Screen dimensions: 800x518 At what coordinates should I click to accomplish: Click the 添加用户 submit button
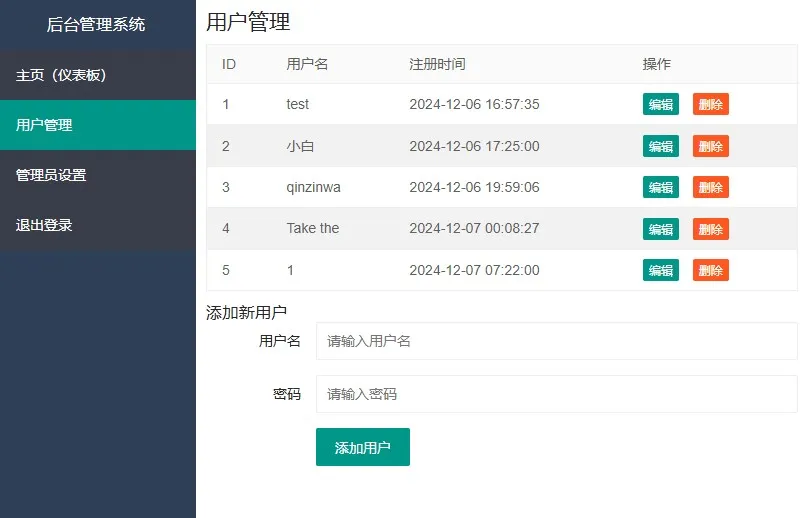(x=363, y=447)
